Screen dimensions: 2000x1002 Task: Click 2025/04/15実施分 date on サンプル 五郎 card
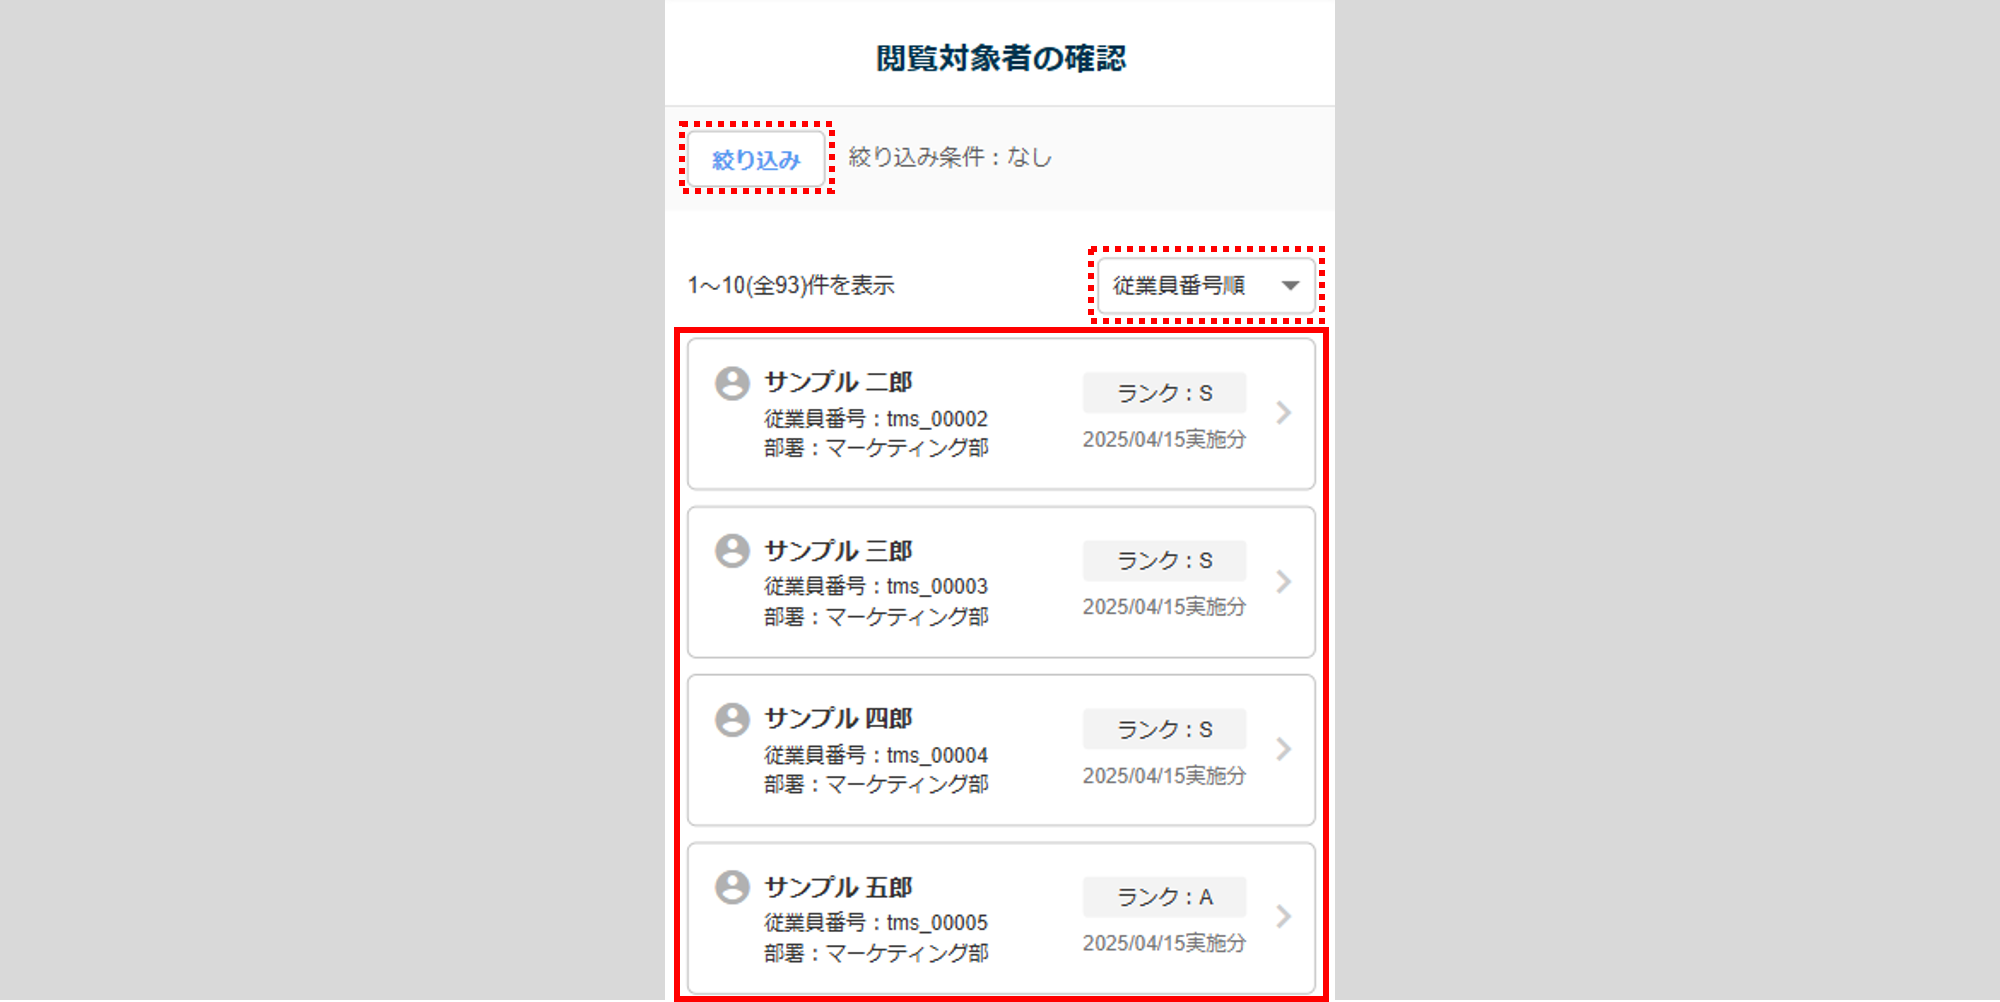pos(1164,943)
